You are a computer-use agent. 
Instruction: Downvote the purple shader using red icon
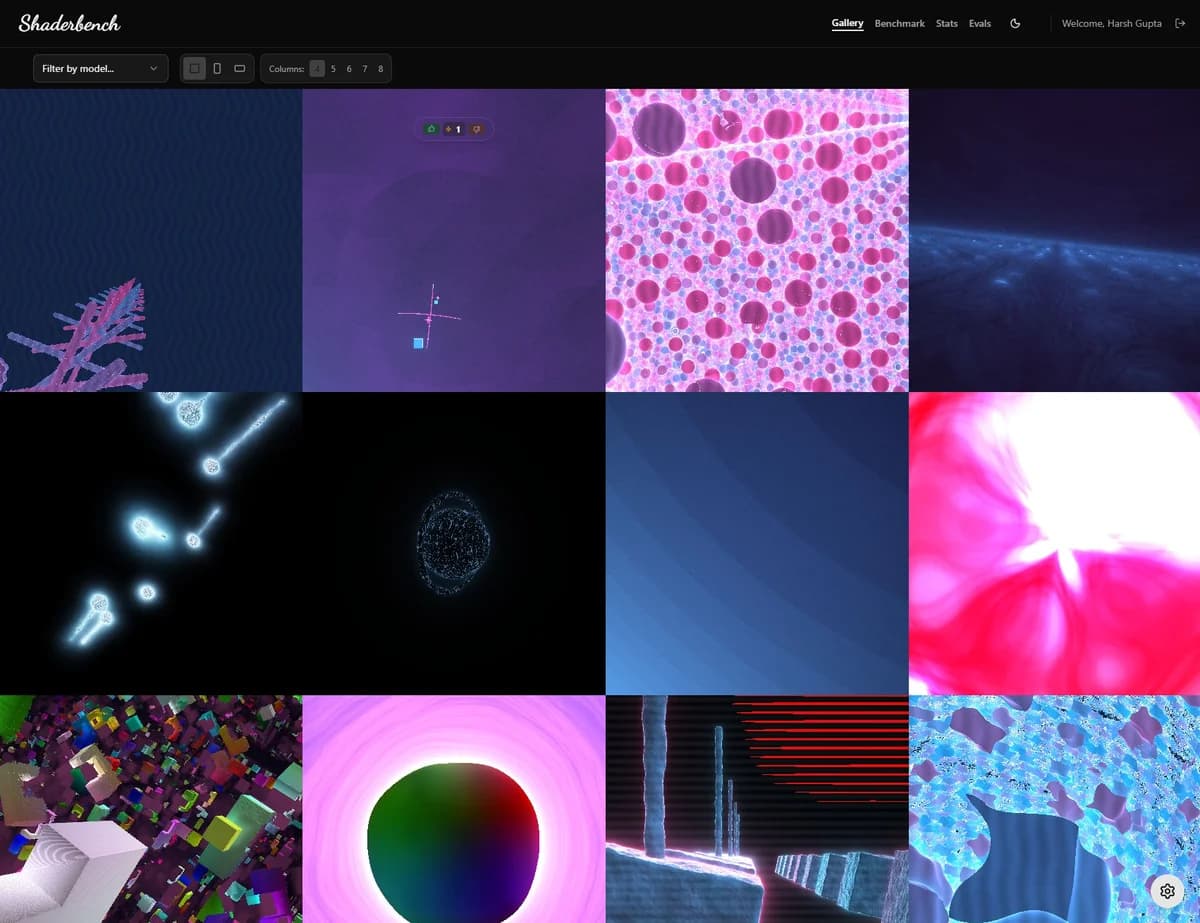[x=476, y=129]
